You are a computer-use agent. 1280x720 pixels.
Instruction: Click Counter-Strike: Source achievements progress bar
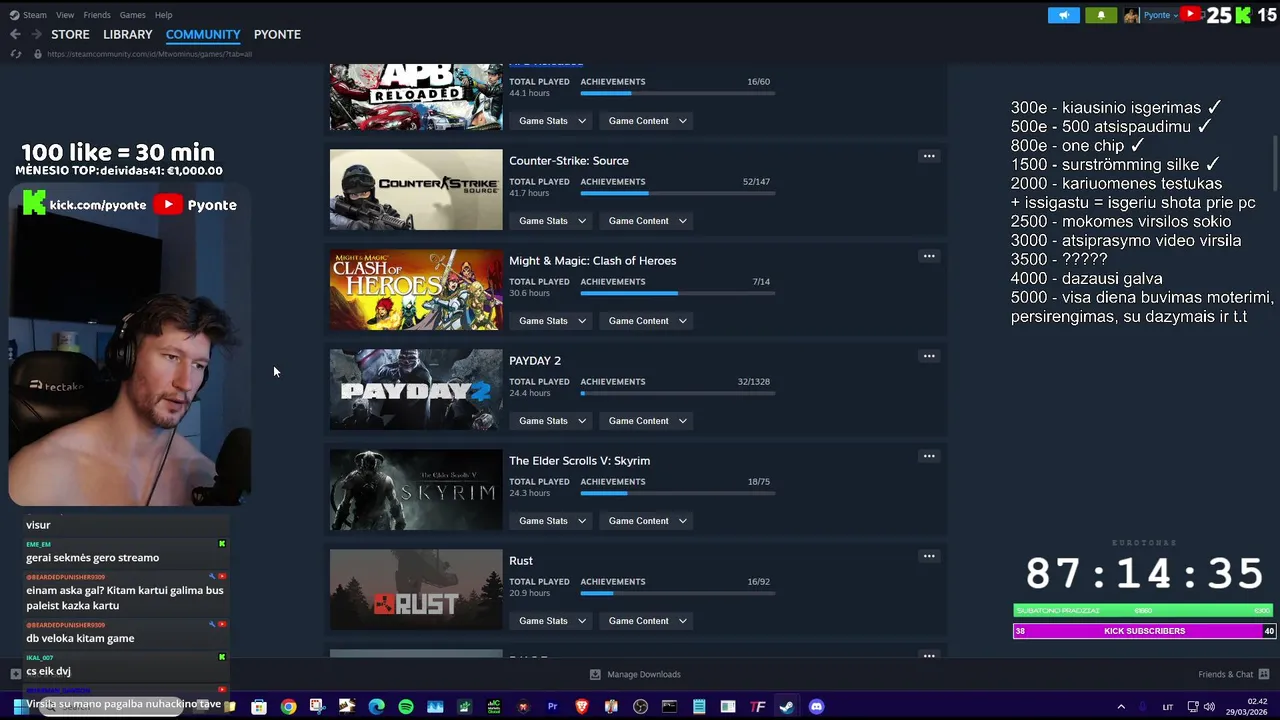click(x=677, y=193)
